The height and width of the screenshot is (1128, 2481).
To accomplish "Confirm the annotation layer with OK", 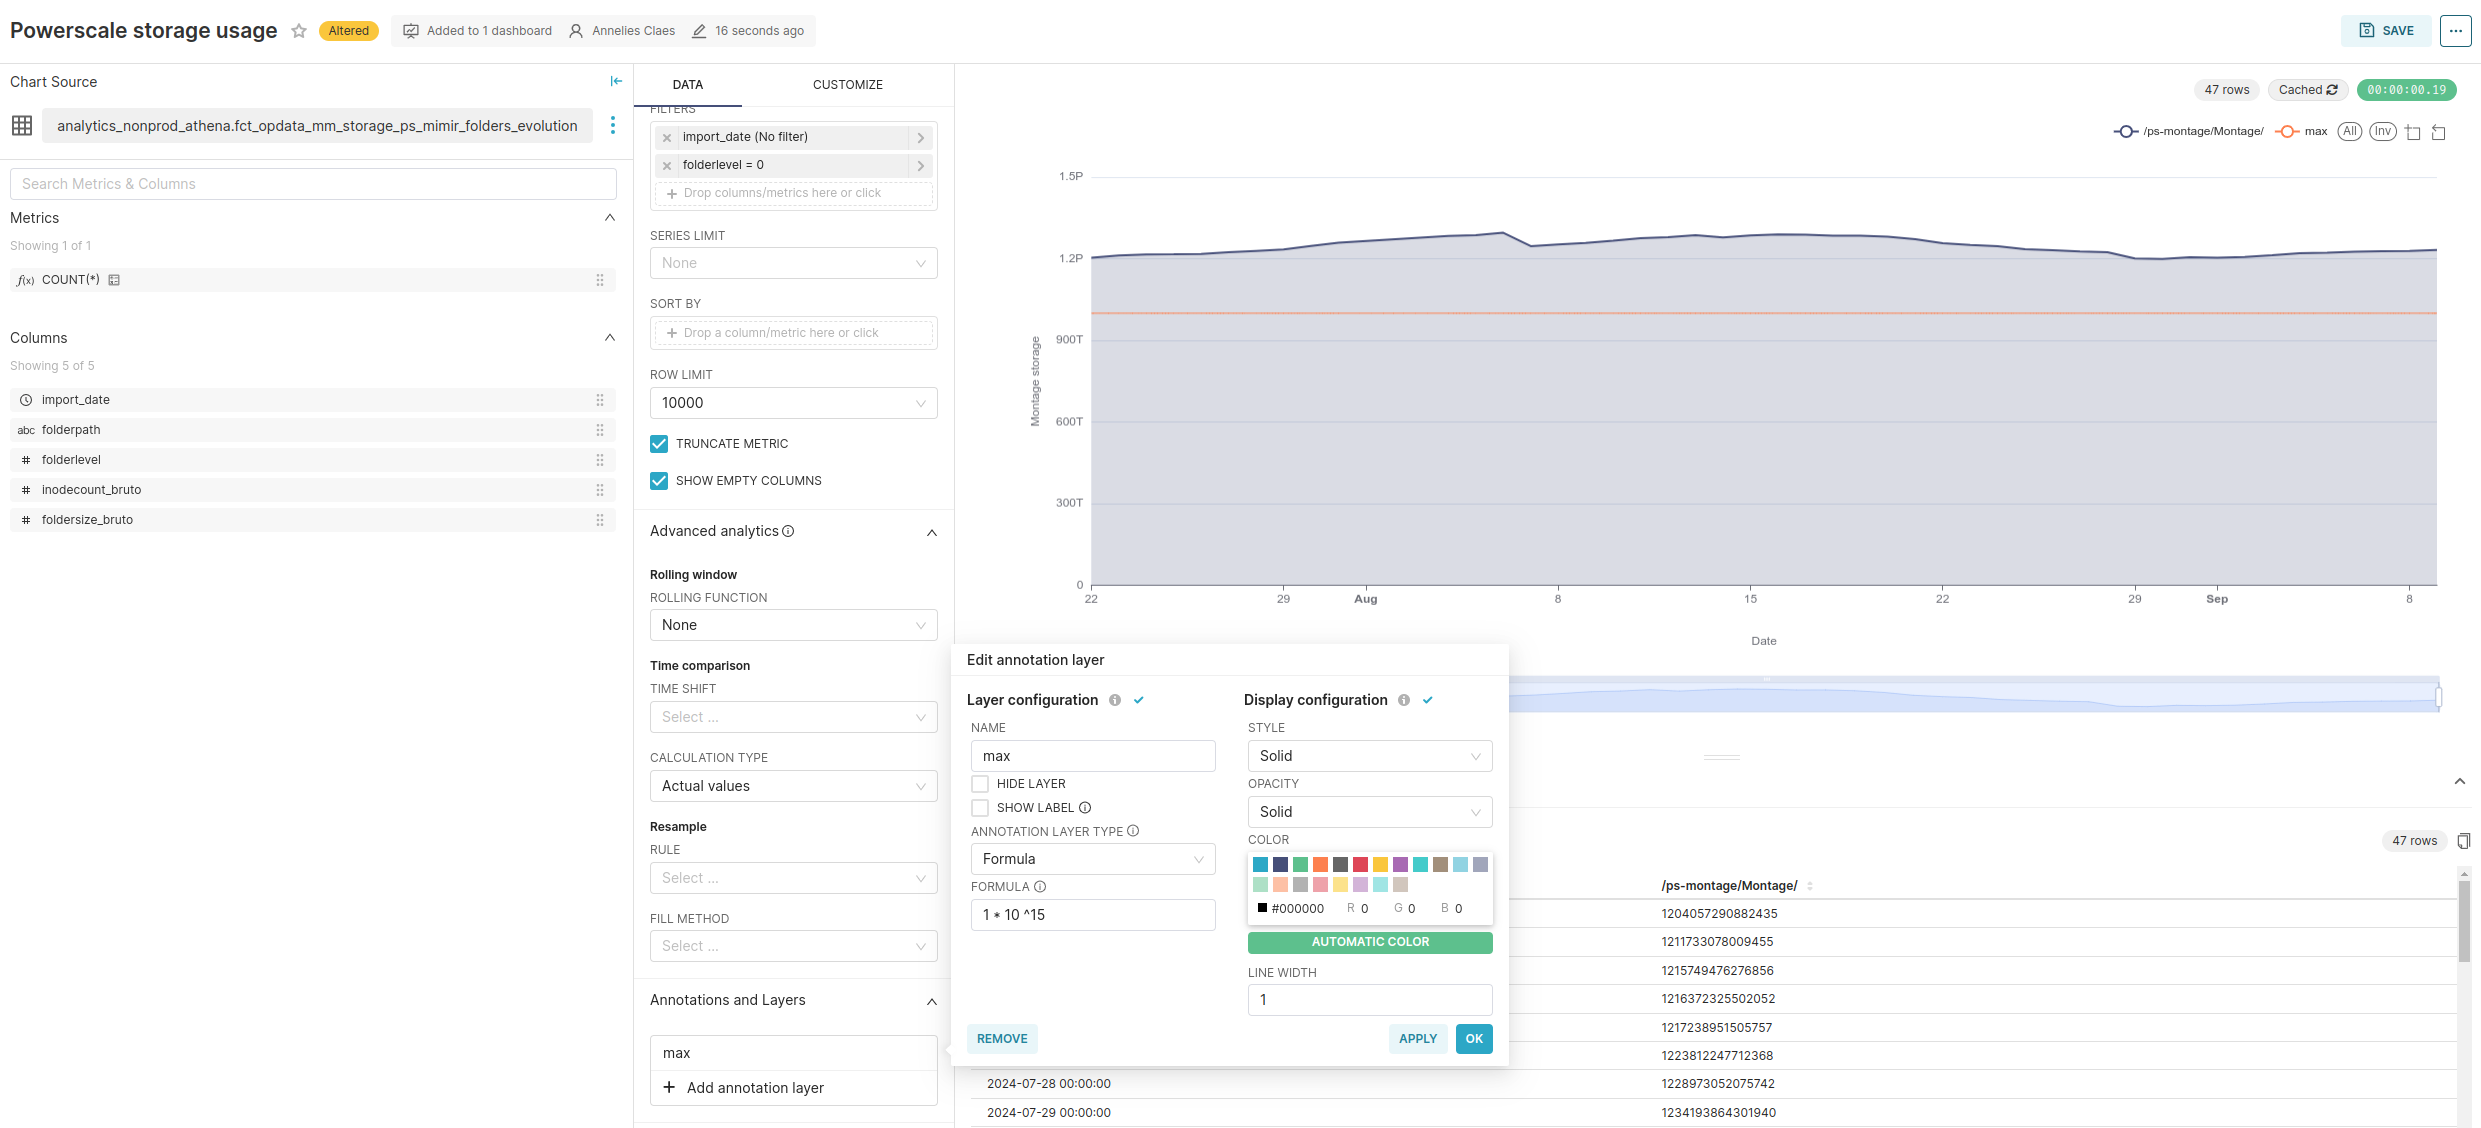I will (1474, 1039).
